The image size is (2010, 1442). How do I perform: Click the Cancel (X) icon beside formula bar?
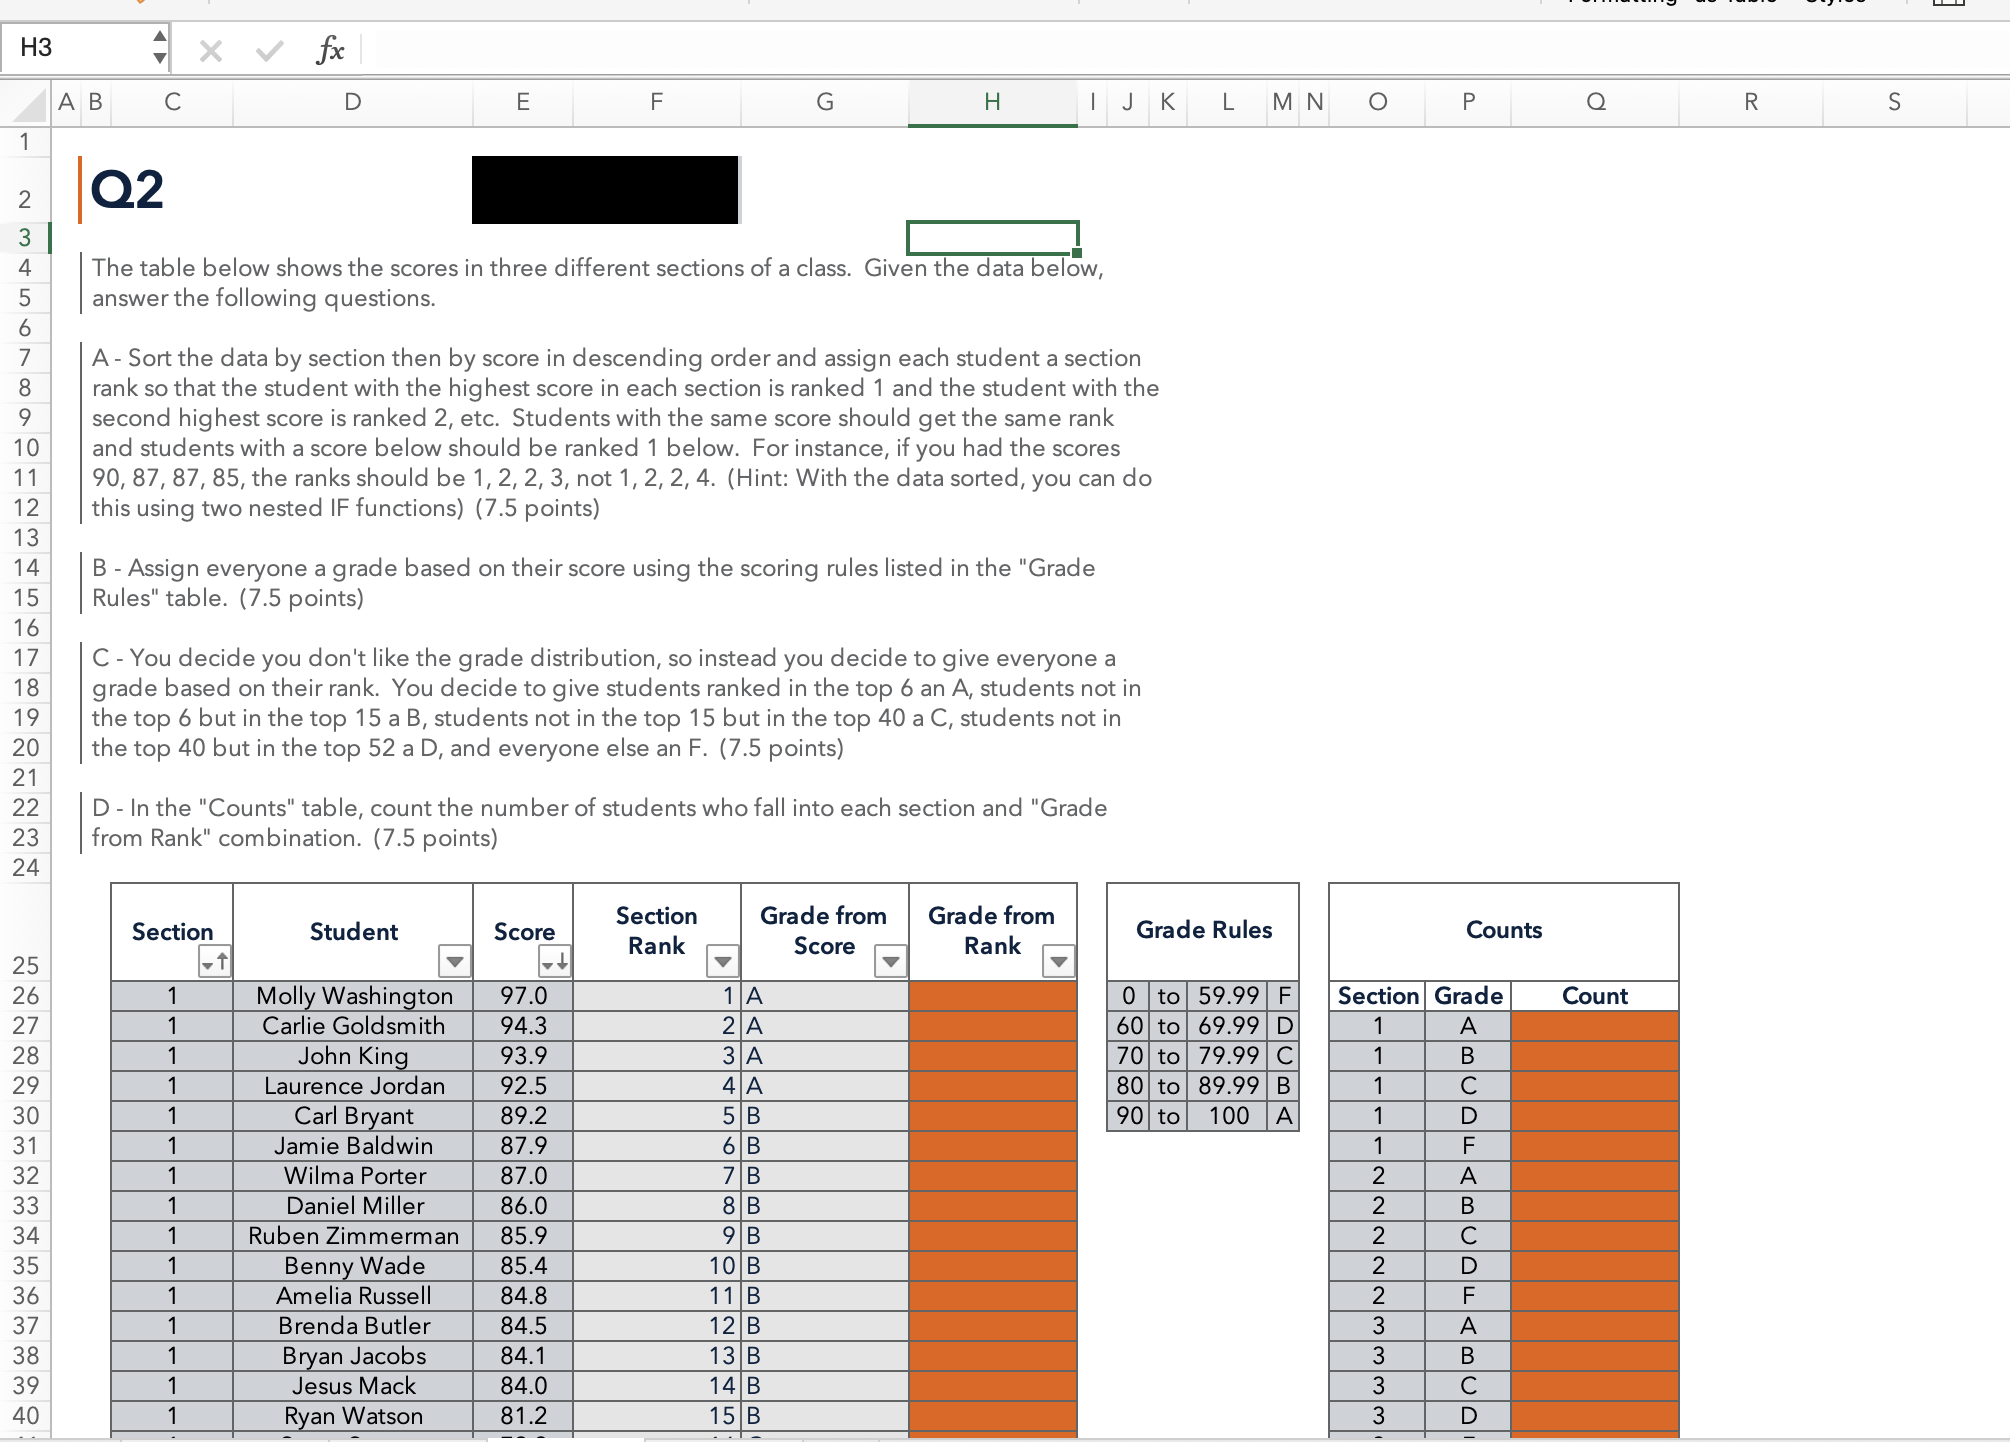click(x=211, y=48)
